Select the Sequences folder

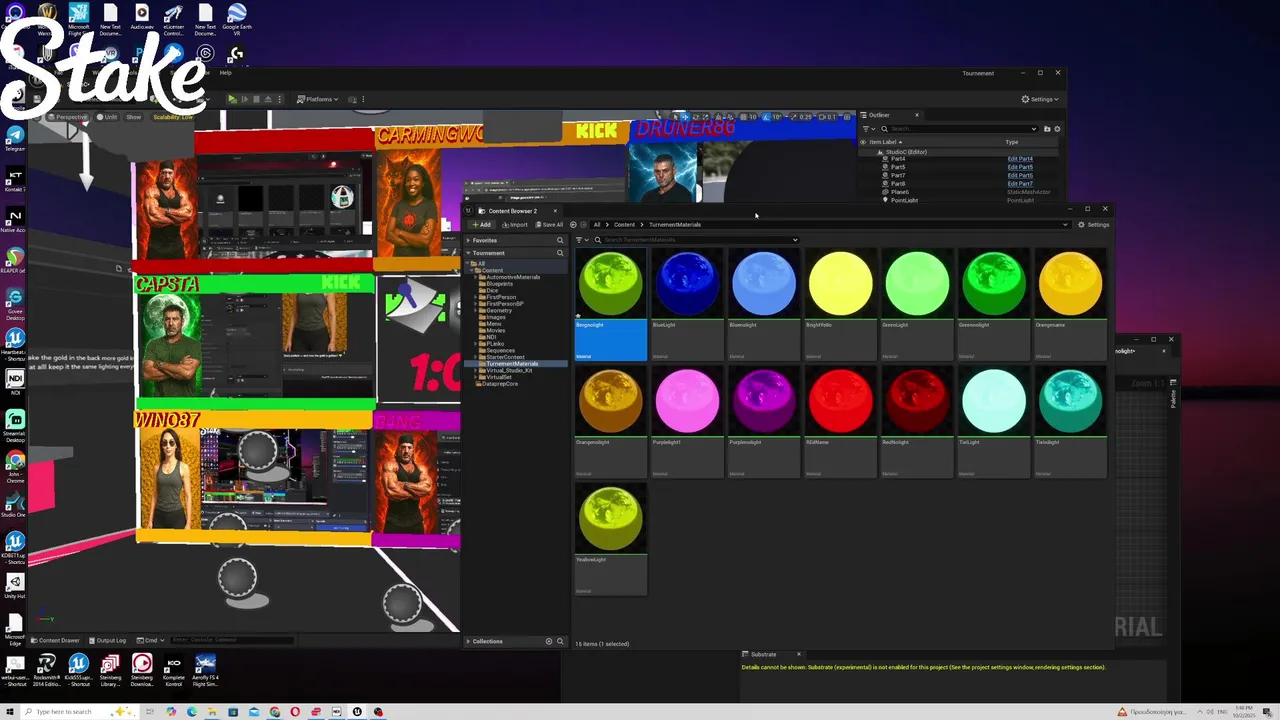tap(500, 350)
